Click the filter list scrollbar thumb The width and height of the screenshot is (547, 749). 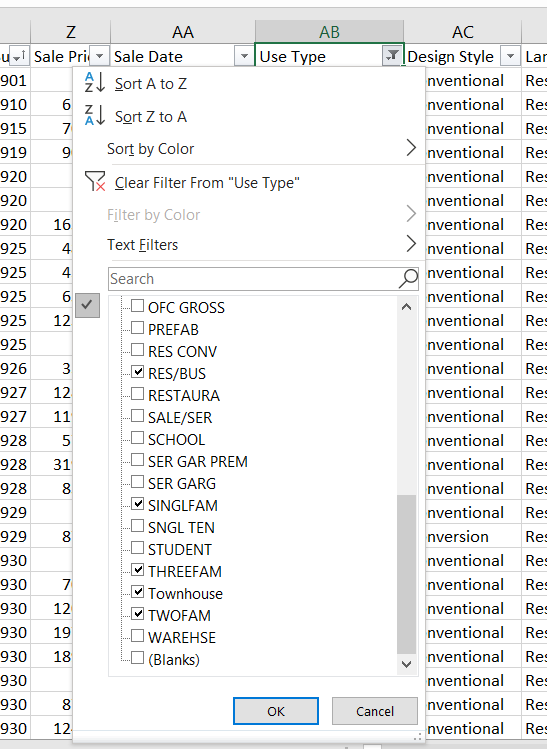(x=407, y=574)
